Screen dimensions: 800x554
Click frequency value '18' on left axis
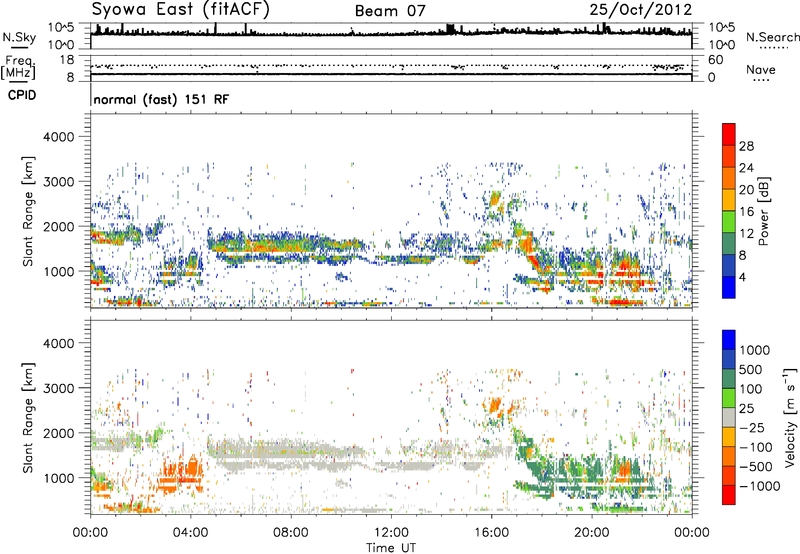(x=67, y=60)
